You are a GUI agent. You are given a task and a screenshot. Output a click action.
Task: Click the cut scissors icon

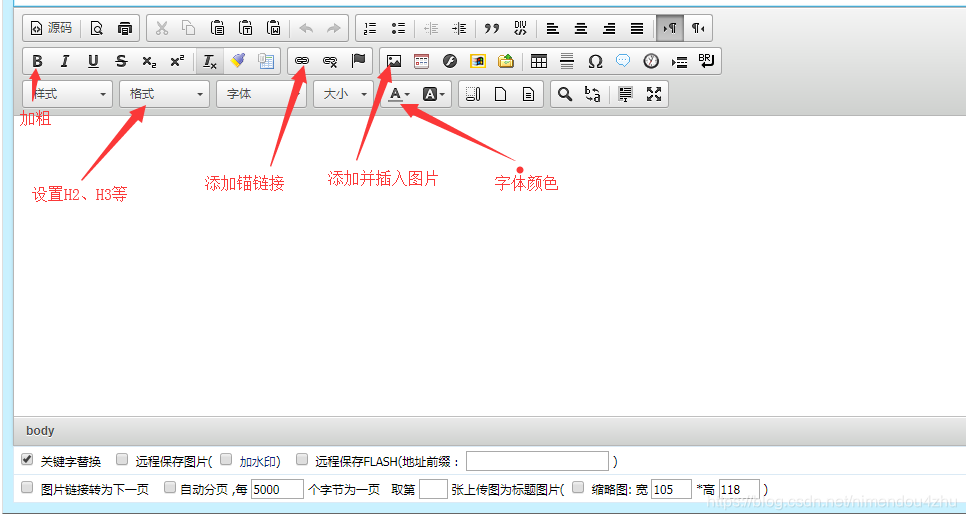(161, 28)
